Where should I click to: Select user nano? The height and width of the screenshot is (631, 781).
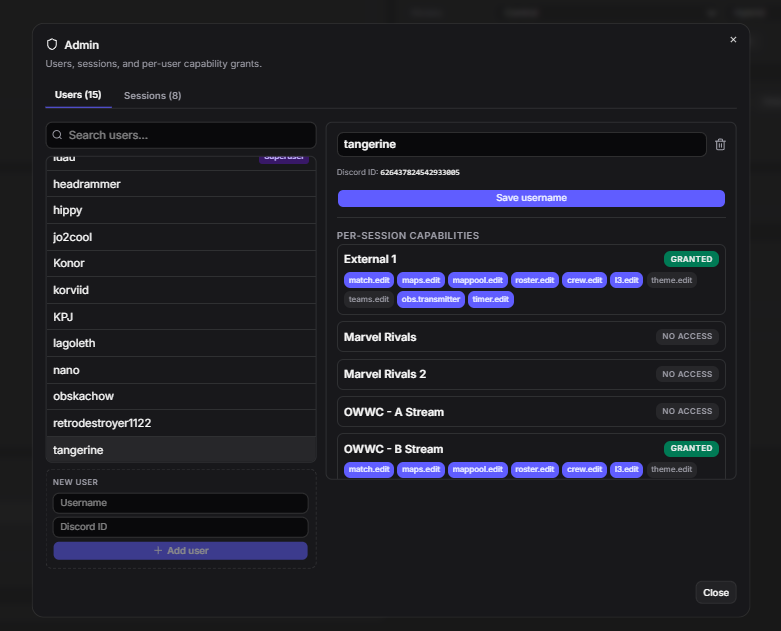tap(181, 370)
